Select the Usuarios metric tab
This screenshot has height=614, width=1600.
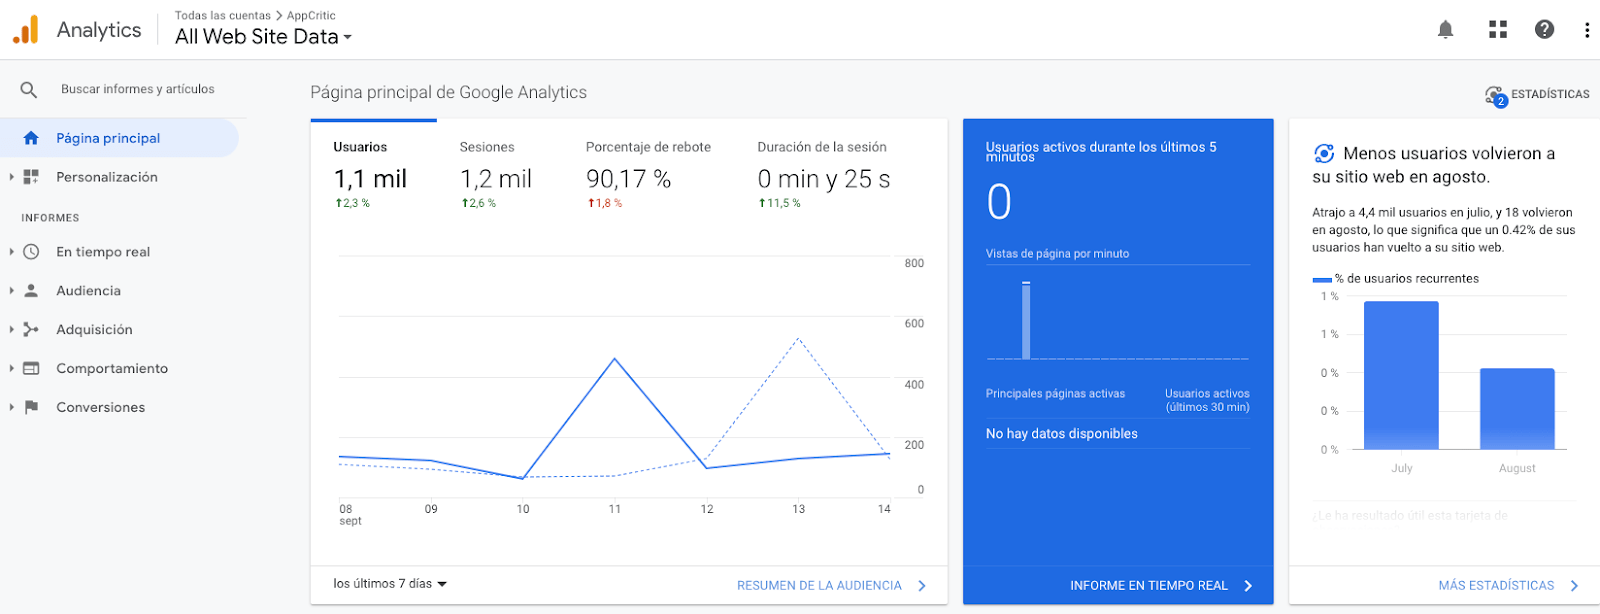(x=373, y=173)
